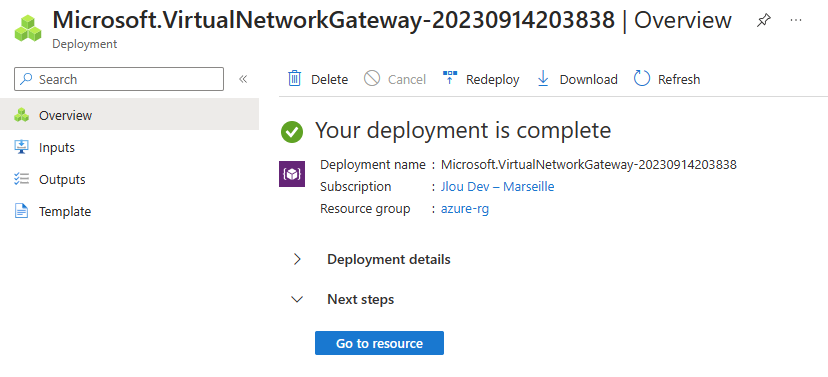Click the Overview cubes icon in sidebar
Viewport: 828px width, 377px height.
coord(21,115)
